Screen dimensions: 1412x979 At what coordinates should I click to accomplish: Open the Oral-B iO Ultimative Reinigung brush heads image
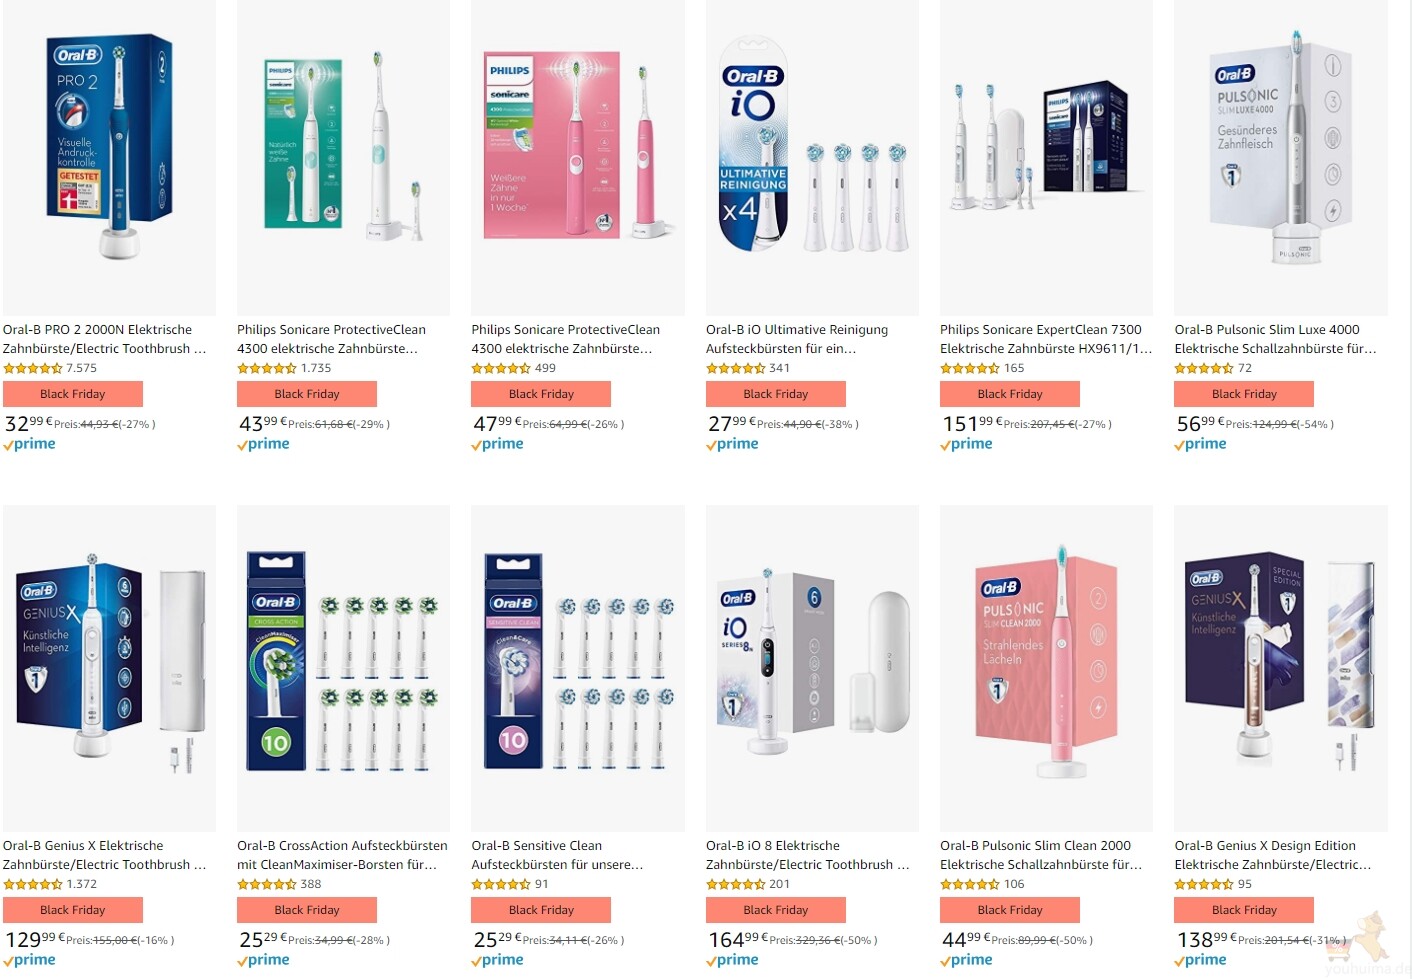pos(812,157)
